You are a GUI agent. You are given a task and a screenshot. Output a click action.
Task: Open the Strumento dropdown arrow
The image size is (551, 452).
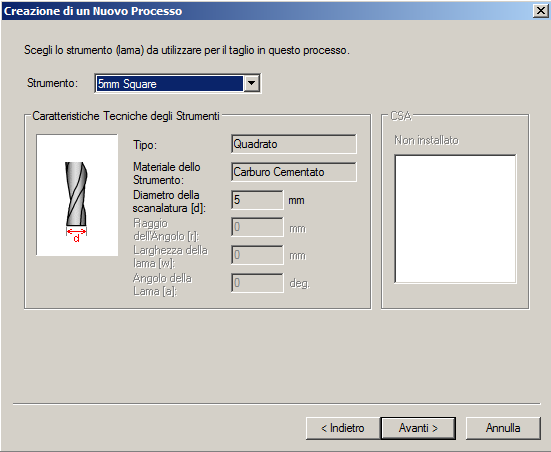(x=252, y=84)
